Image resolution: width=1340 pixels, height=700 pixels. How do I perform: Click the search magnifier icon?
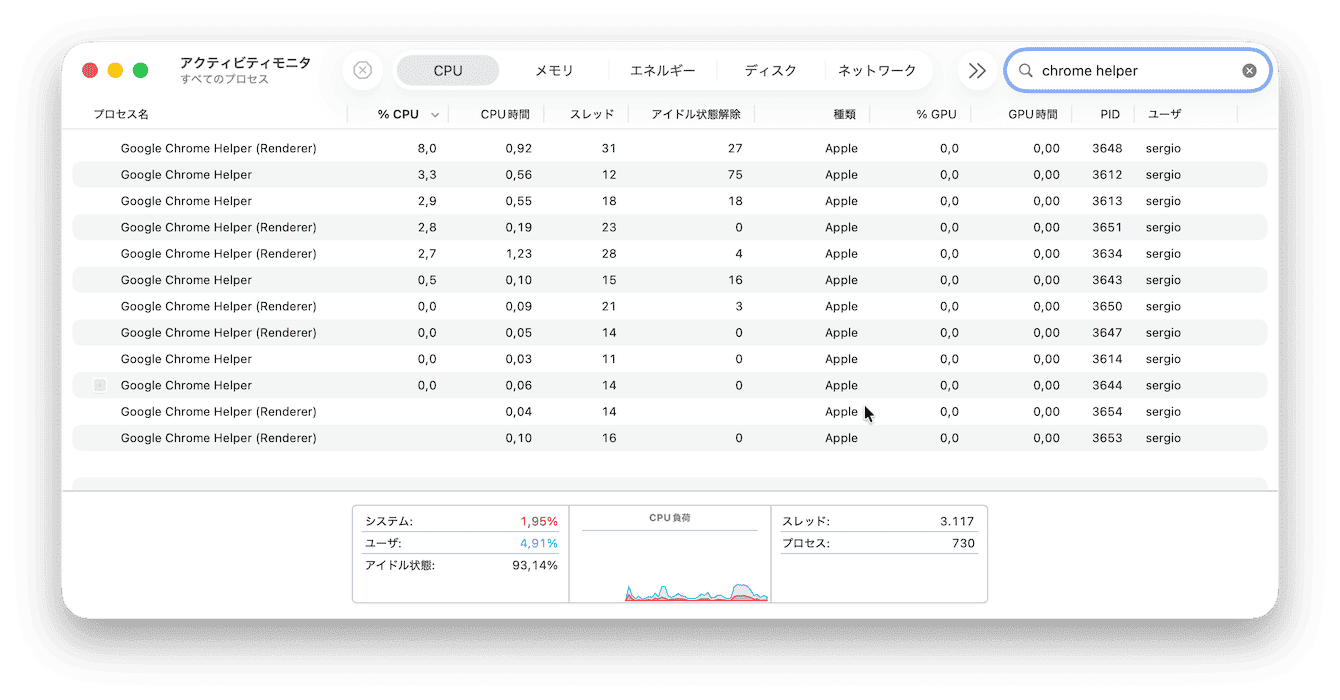(x=1025, y=71)
